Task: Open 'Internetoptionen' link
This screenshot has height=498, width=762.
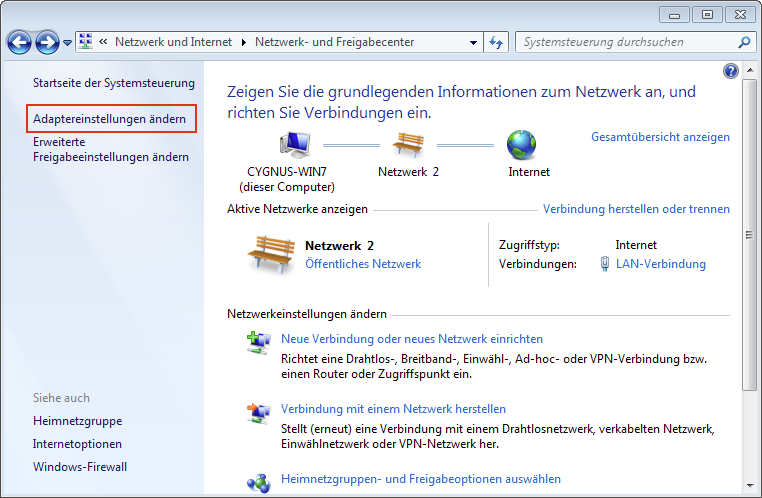Action: click(x=77, y=444)
